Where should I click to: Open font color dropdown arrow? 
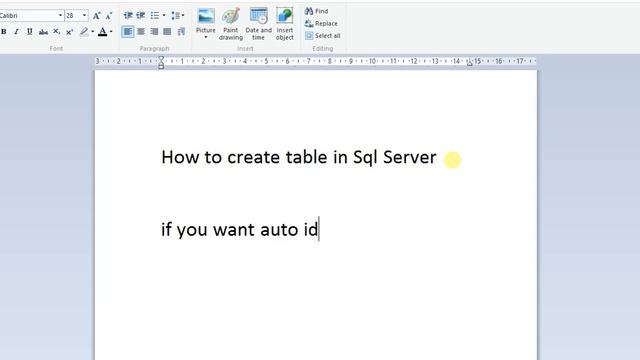tap(111, 32)
